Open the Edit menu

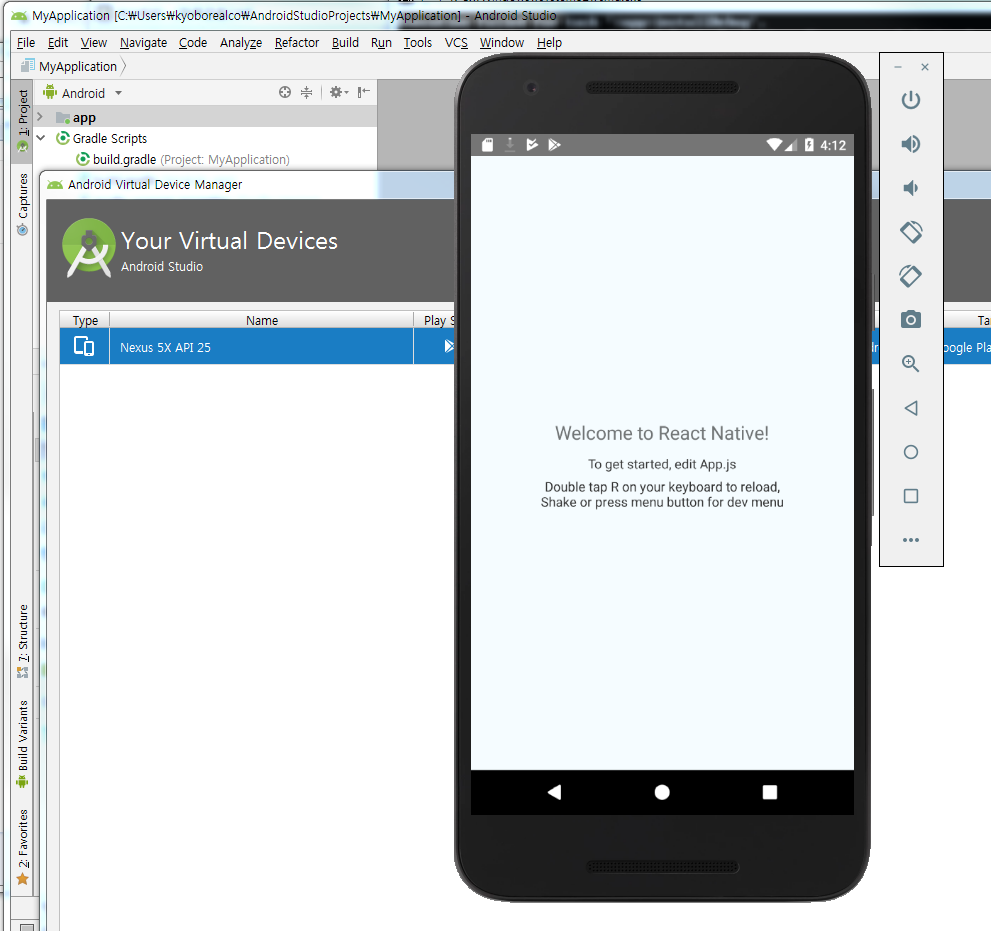click(58, 42)
